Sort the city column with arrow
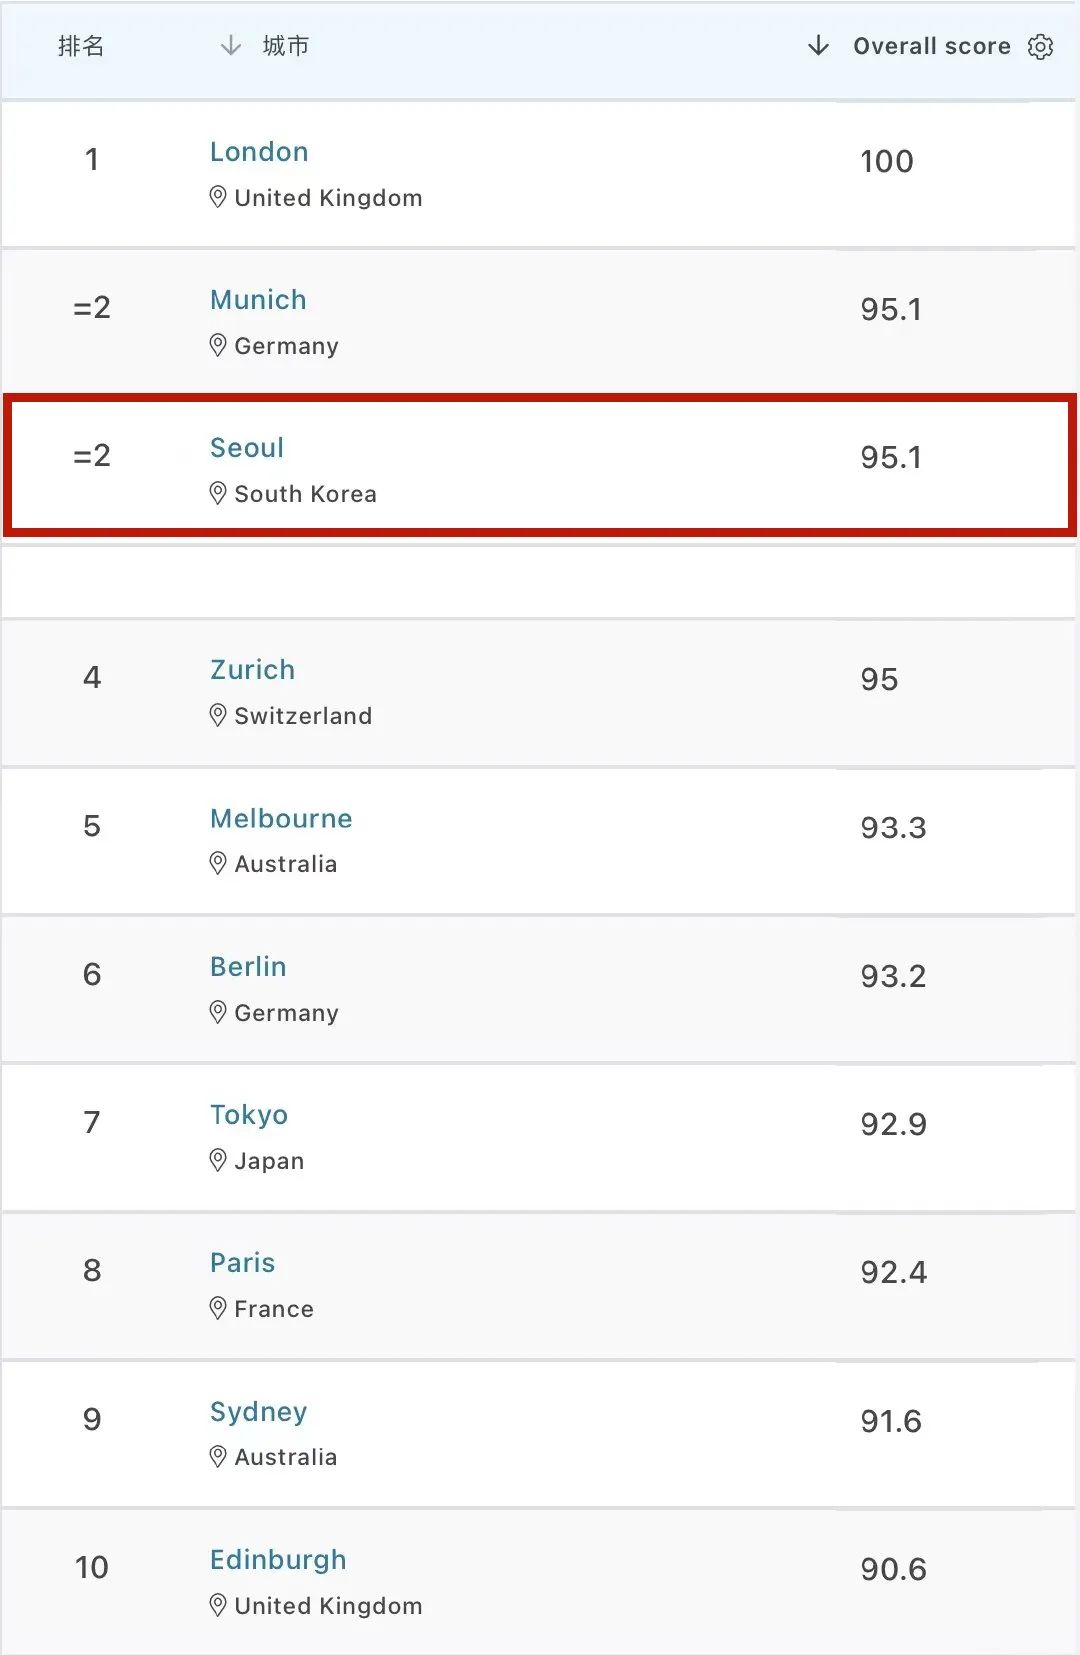Image resolution: width=1080 pixels, height=1655 pixels. click(x=231, y=46)
